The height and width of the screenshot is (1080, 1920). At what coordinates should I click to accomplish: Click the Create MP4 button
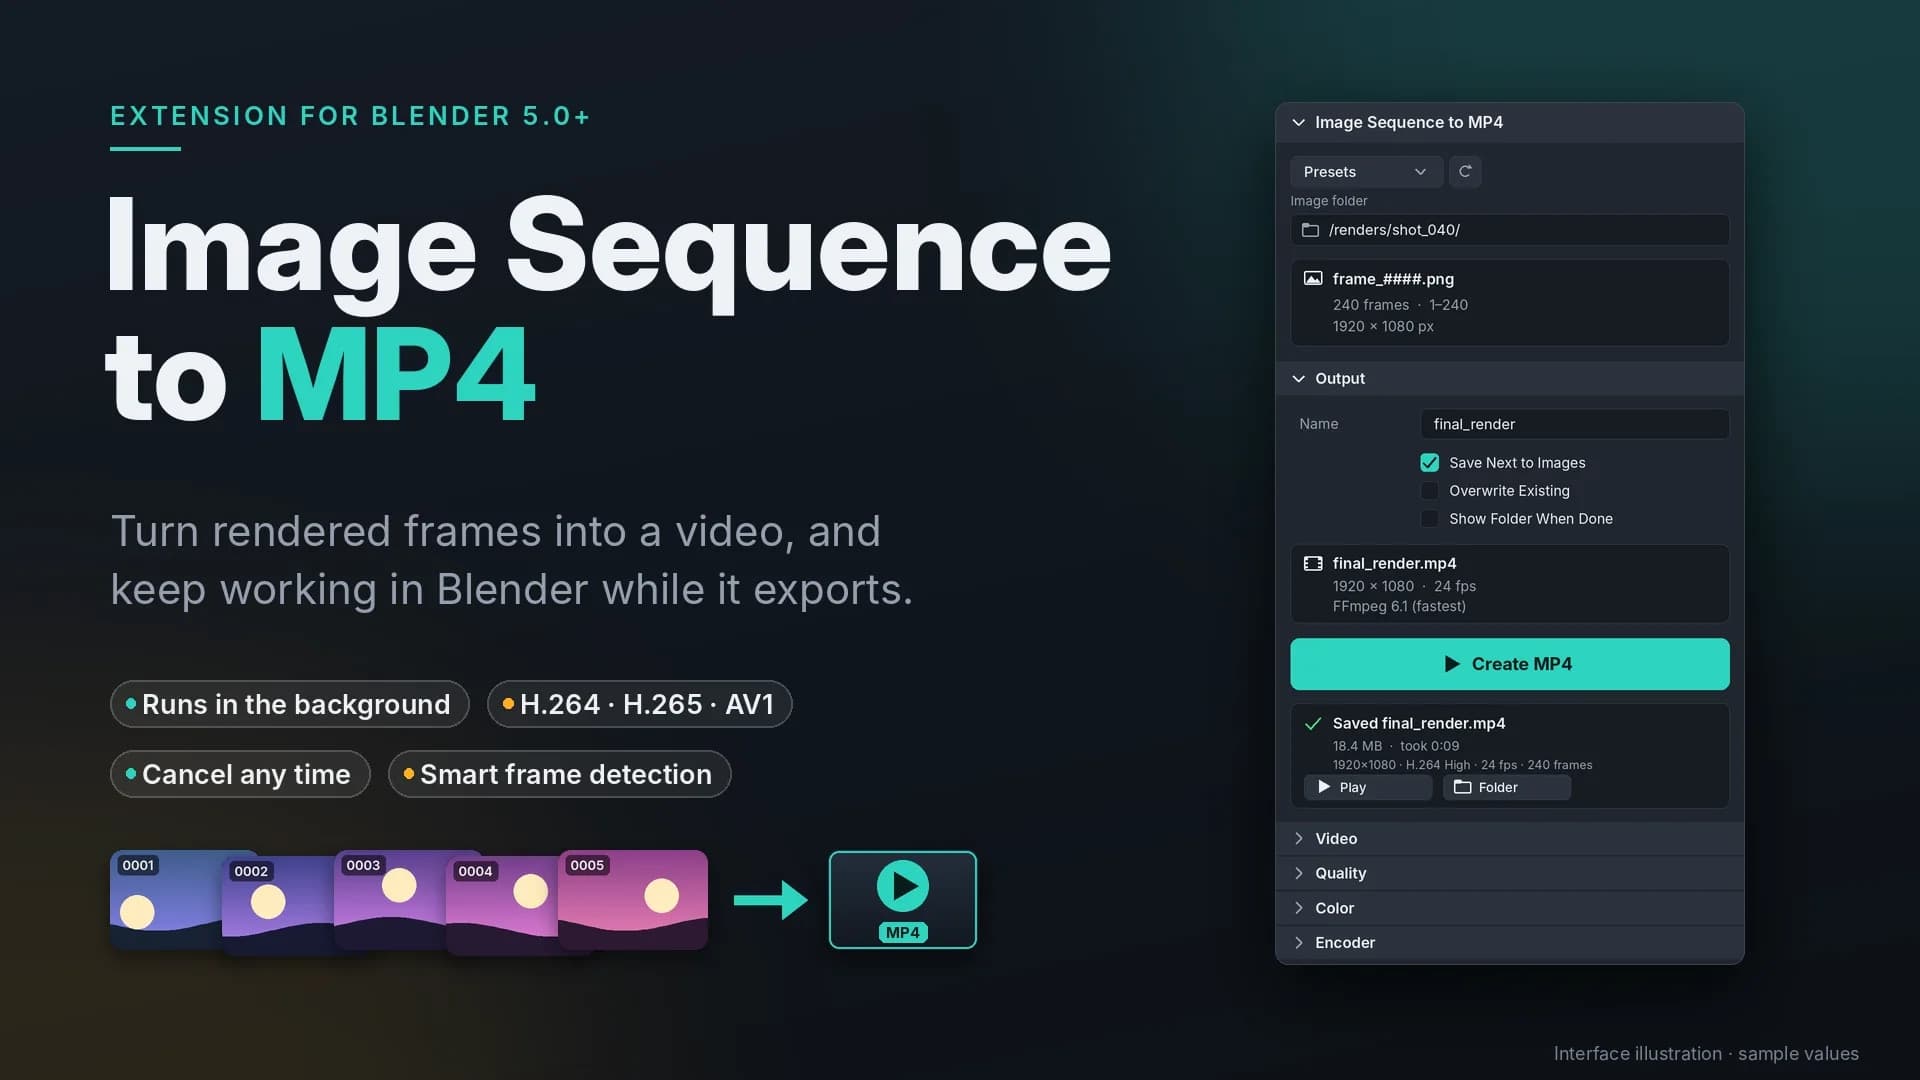[1510, 664]
